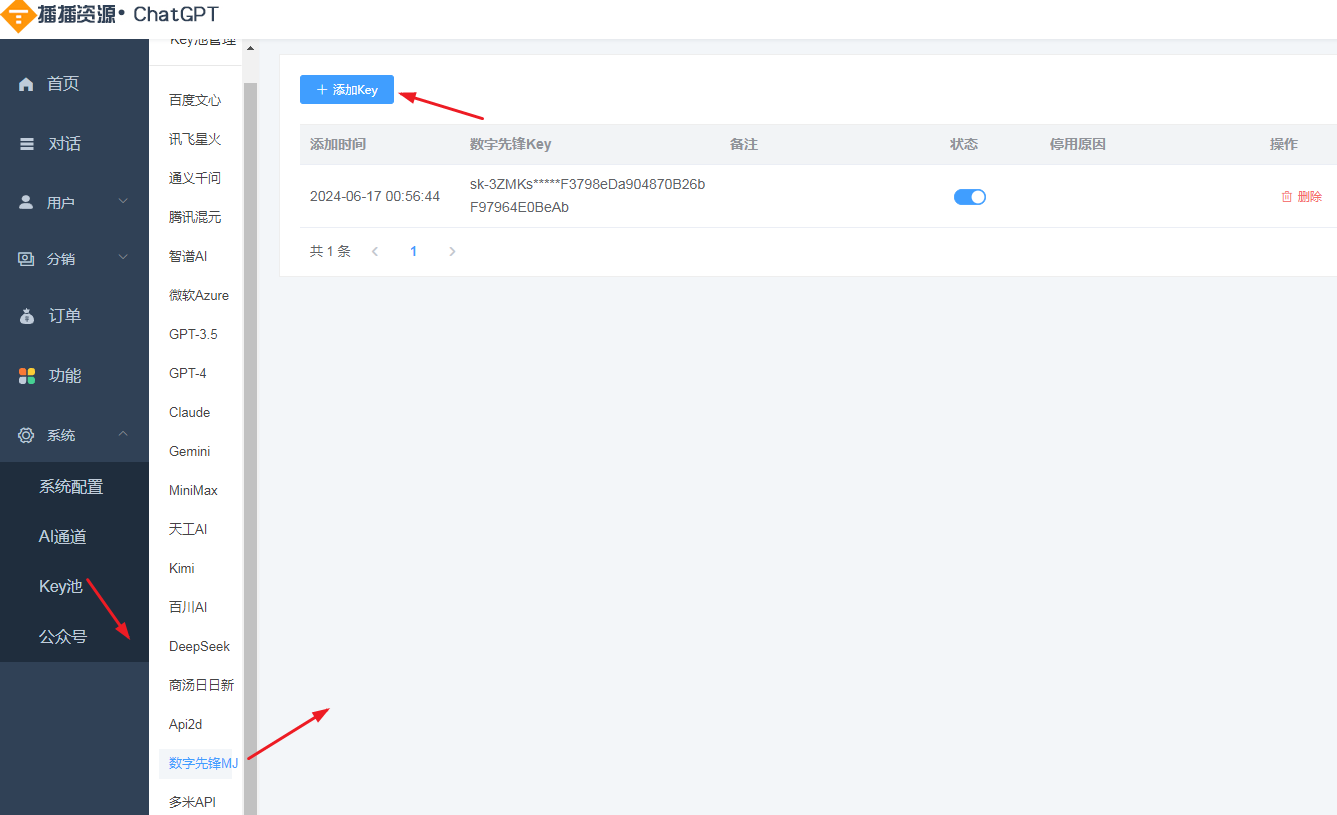
Task: Click the gear icon beside 系统
Action: (26, 435)
